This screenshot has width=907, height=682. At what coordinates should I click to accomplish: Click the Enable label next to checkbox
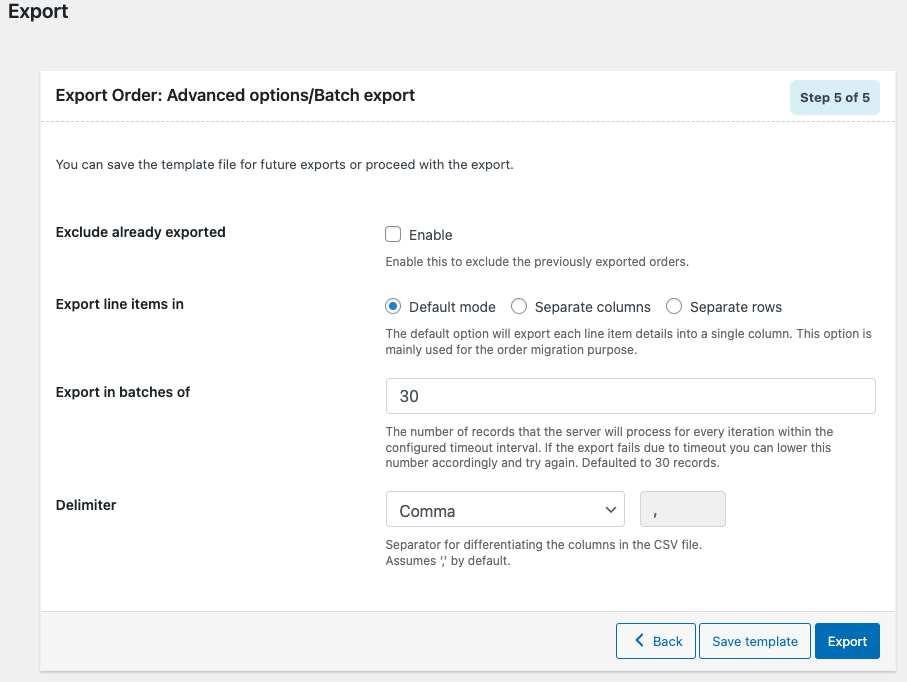(x=430, y=235)
